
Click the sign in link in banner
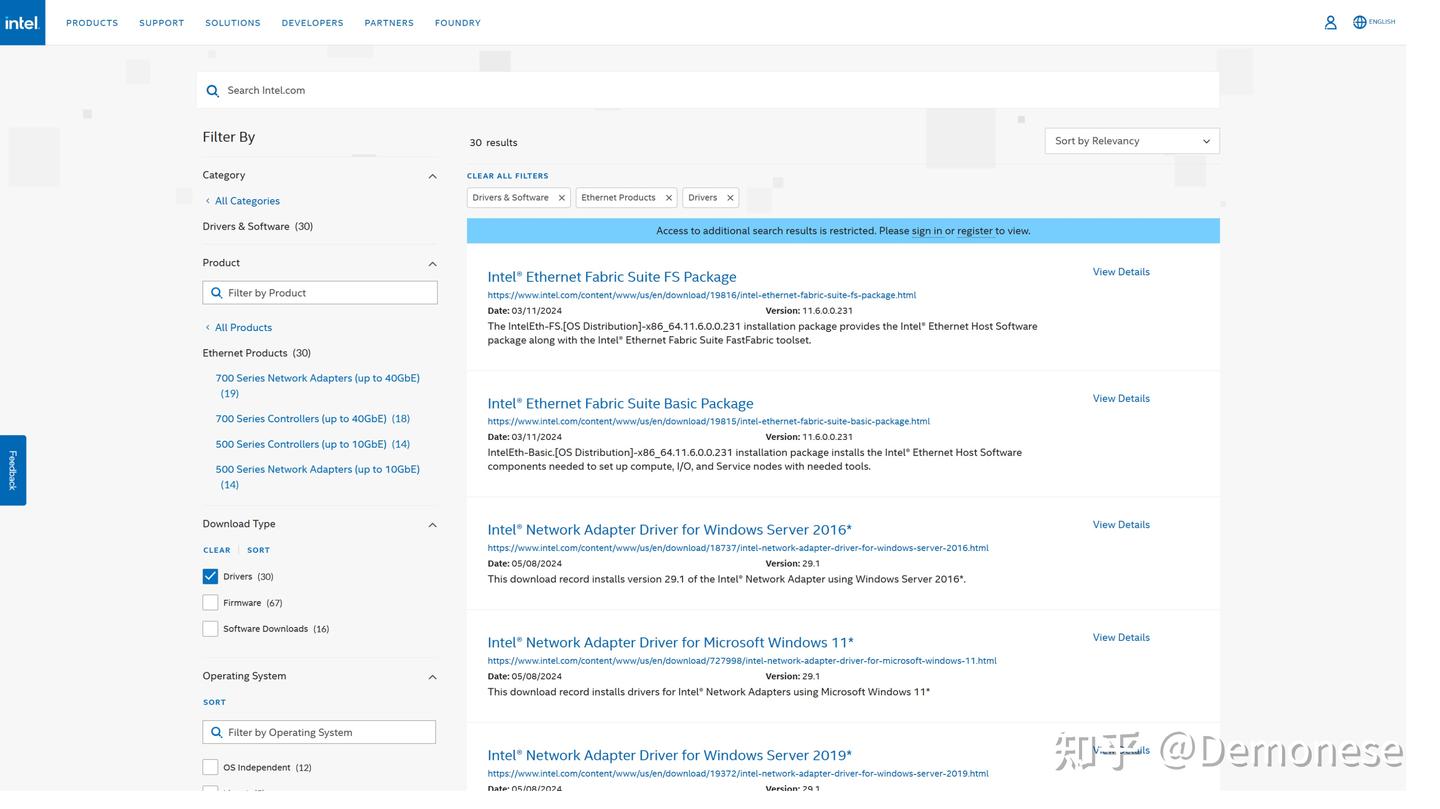point(927,231)
